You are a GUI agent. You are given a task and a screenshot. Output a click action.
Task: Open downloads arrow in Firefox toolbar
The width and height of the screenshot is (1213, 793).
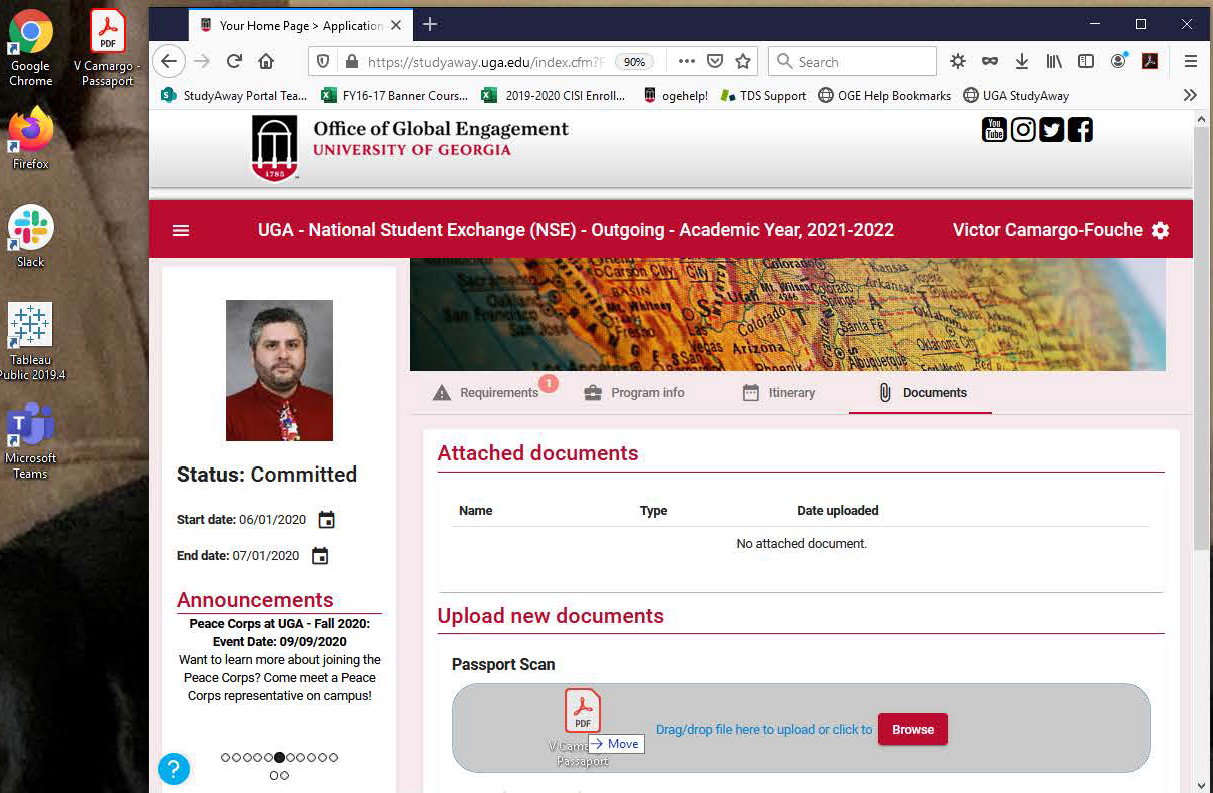tap(1022, 61)
